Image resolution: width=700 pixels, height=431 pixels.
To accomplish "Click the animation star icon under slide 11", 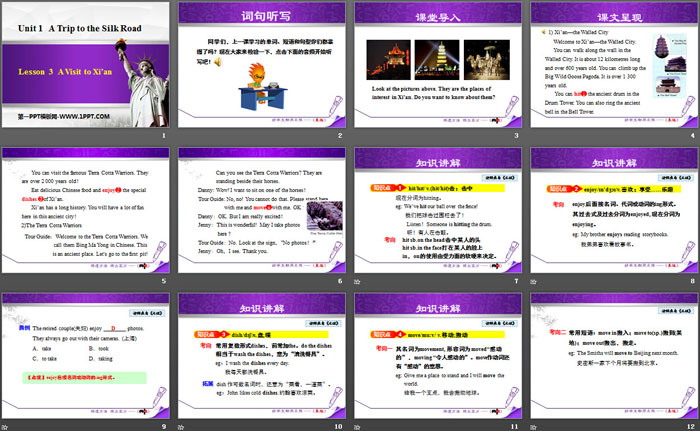I will click(x=357, y=427).
